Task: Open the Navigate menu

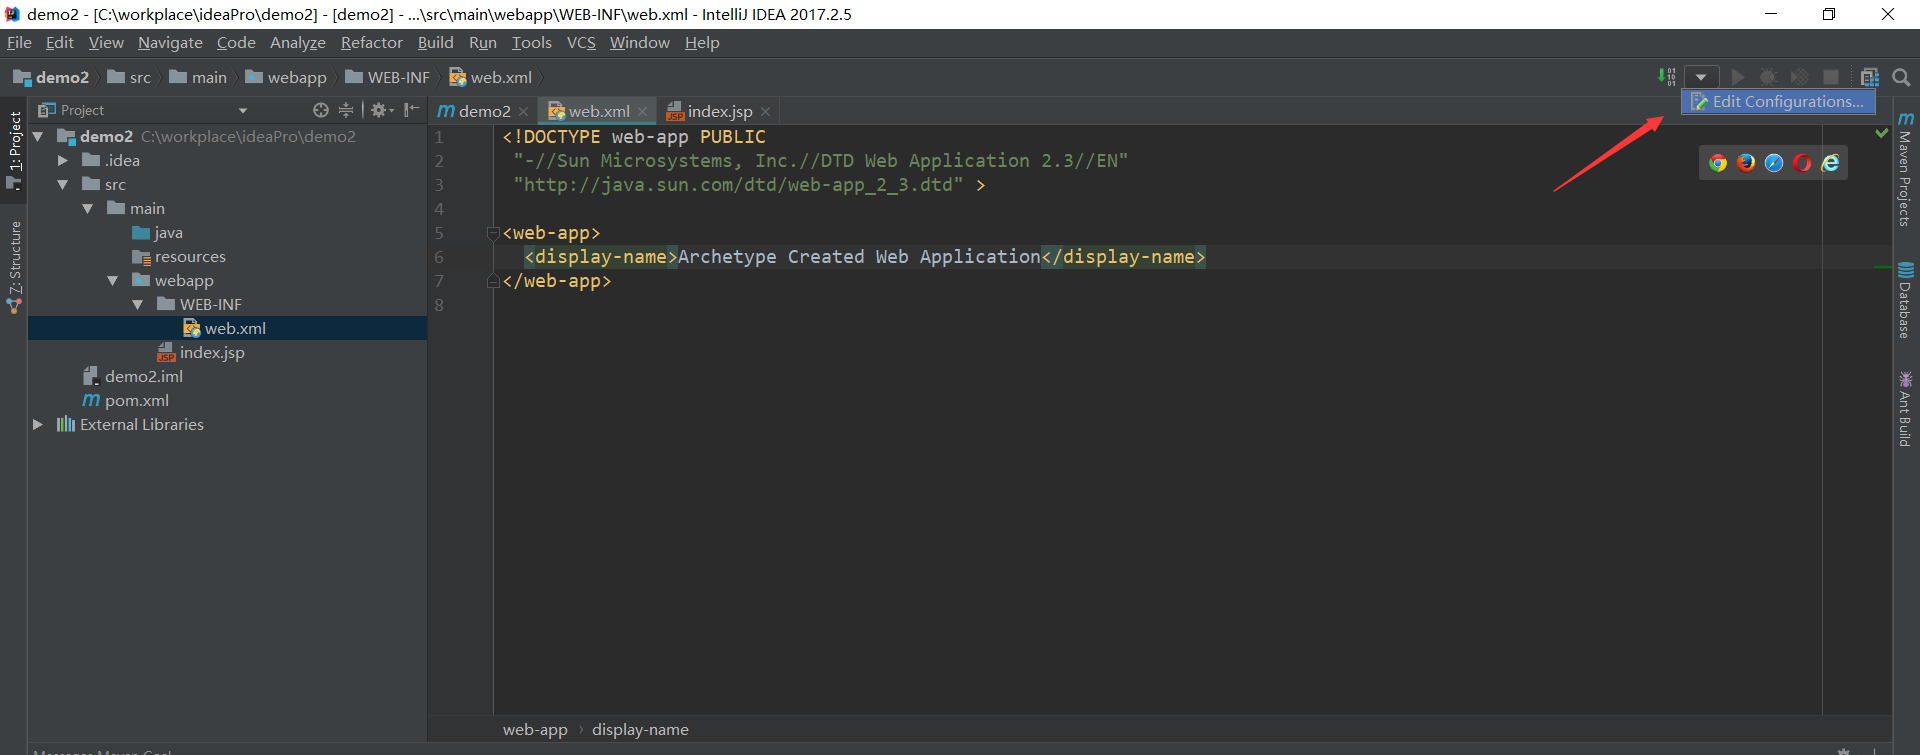Action: tap(170, 42)
